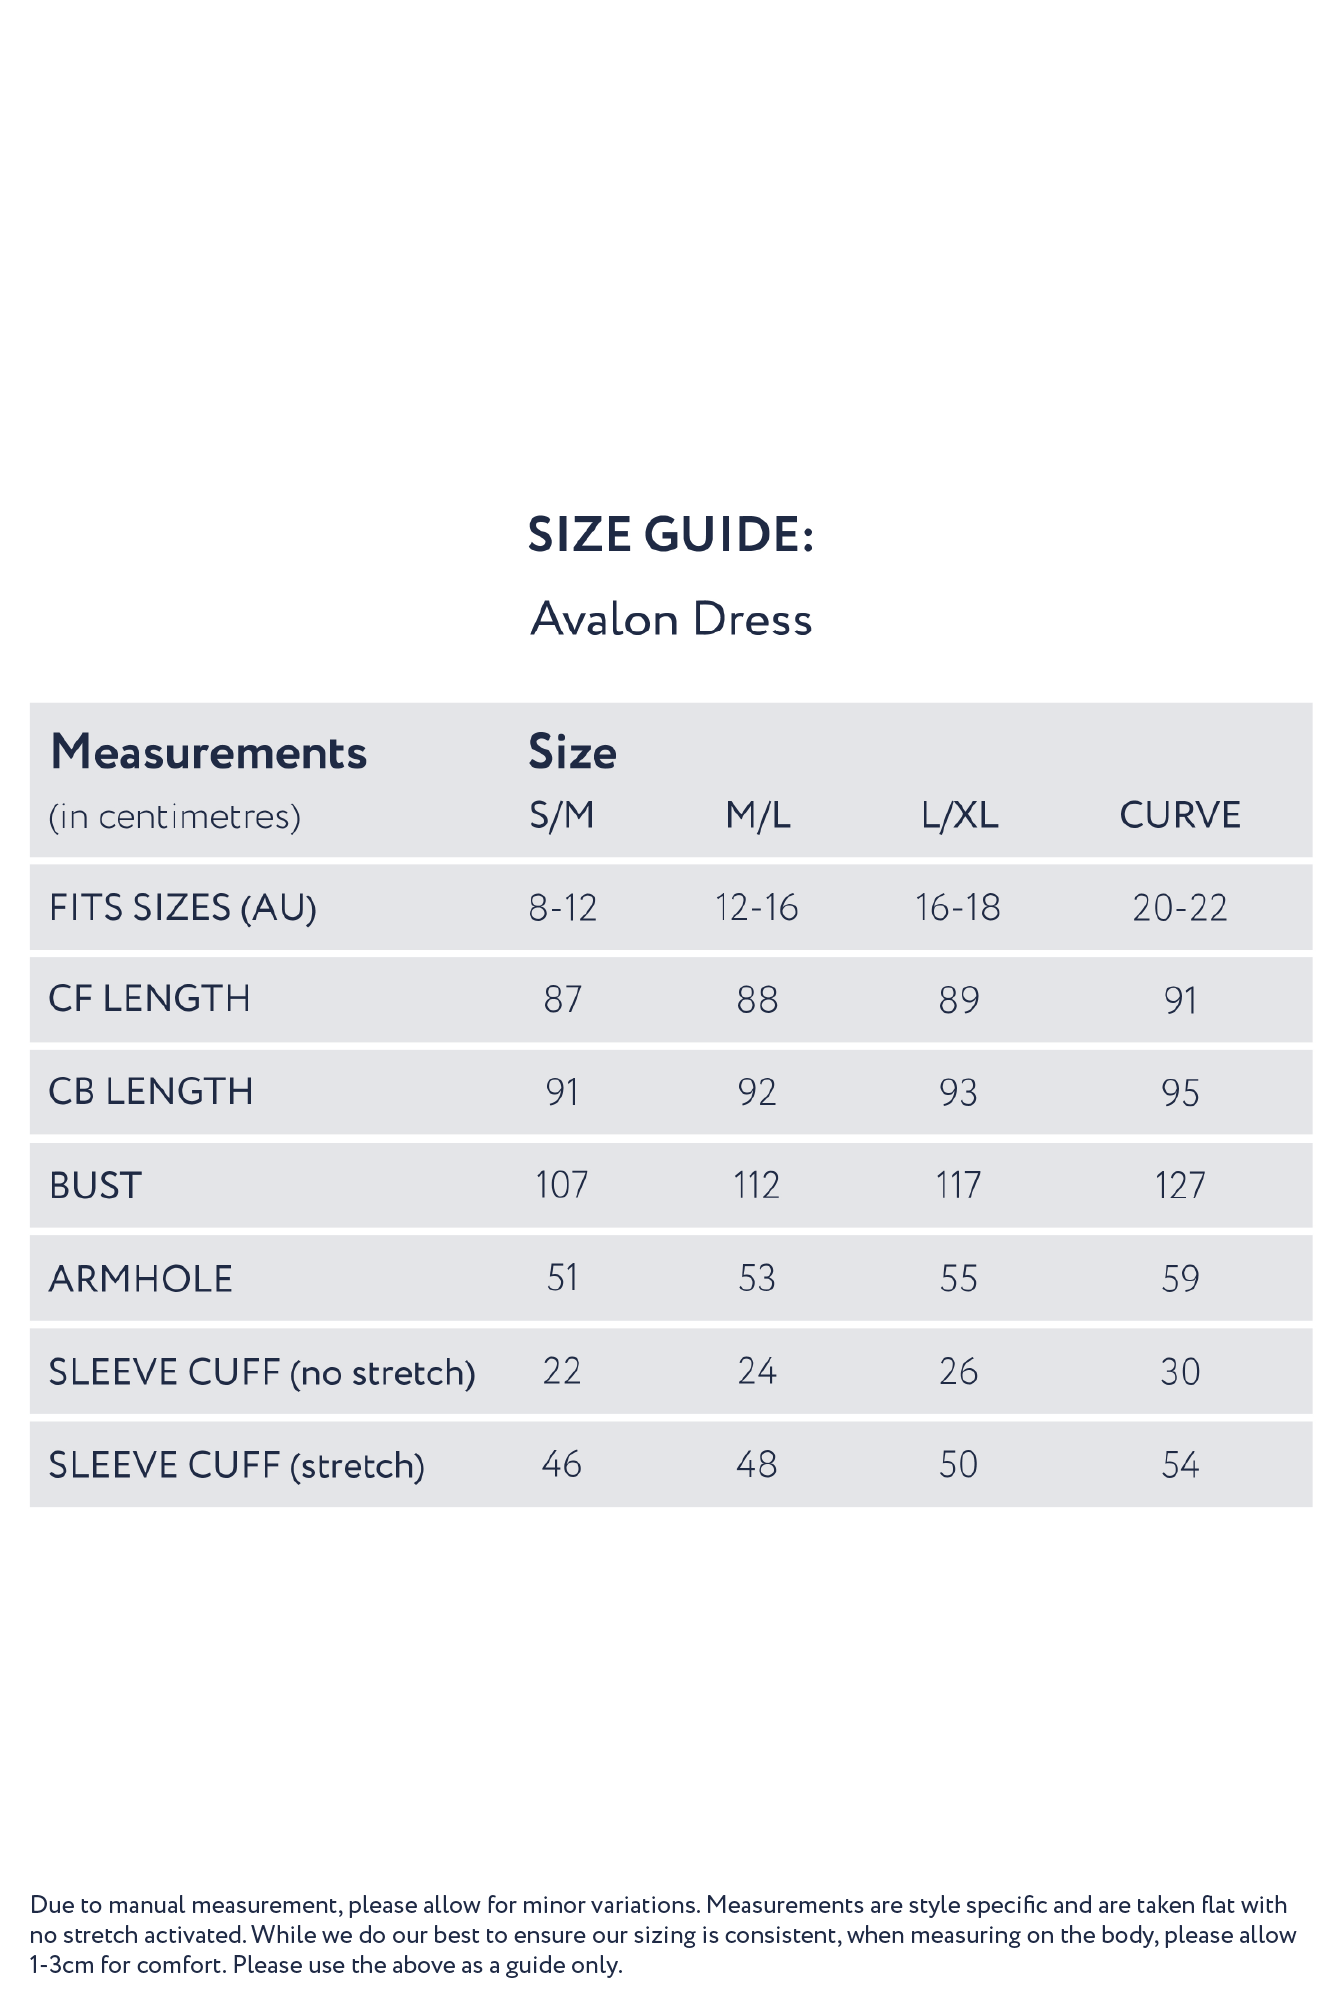This screenshot has height=2015, width=1343.
Task: Click the FITS SIZES (AU) row label
Action: pos(183,908)
